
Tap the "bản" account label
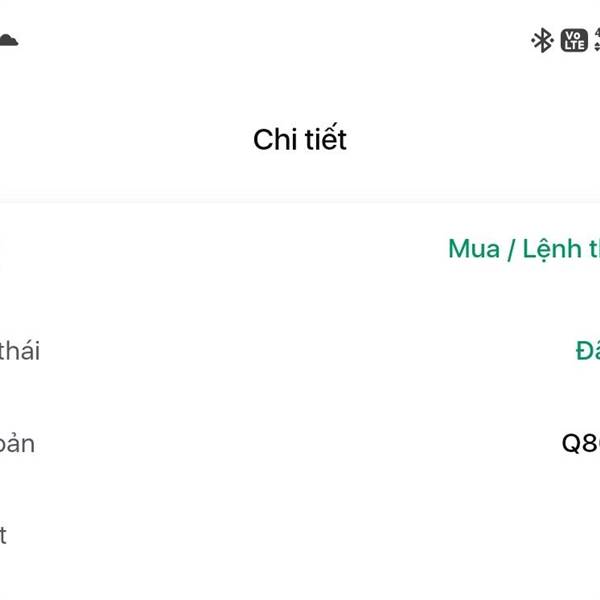click(17, 443)
